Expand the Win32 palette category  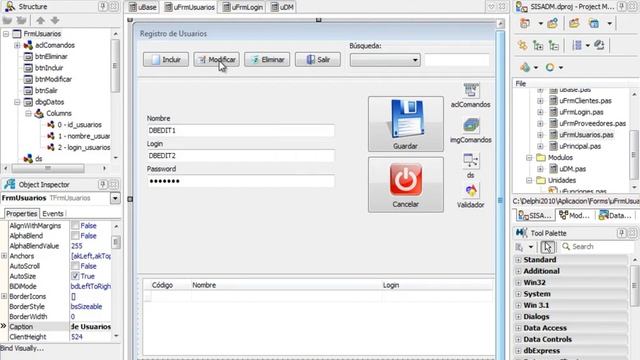pyautogui.click(x=518, y=283)
